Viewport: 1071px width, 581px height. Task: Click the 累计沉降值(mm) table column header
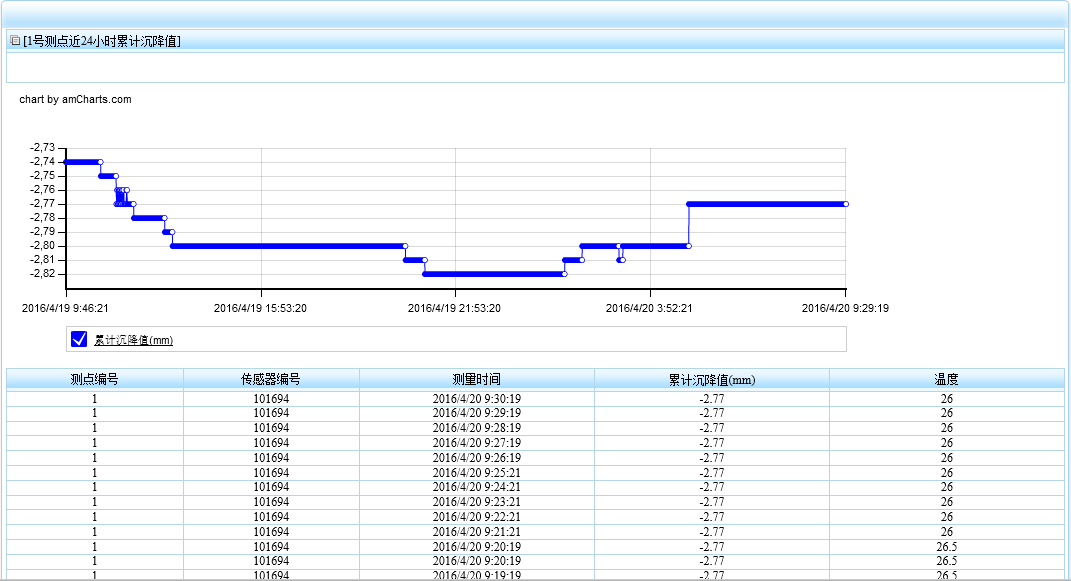tap(711, 380)
